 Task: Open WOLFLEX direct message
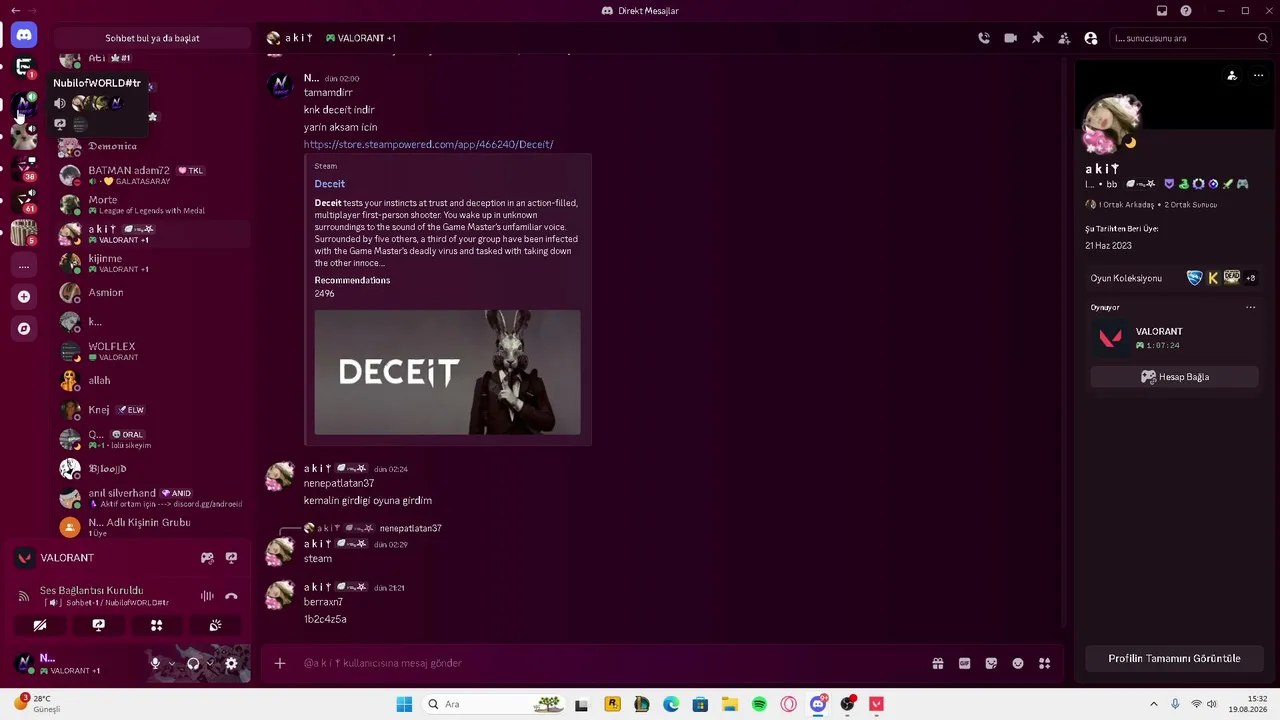coord(152,351)
